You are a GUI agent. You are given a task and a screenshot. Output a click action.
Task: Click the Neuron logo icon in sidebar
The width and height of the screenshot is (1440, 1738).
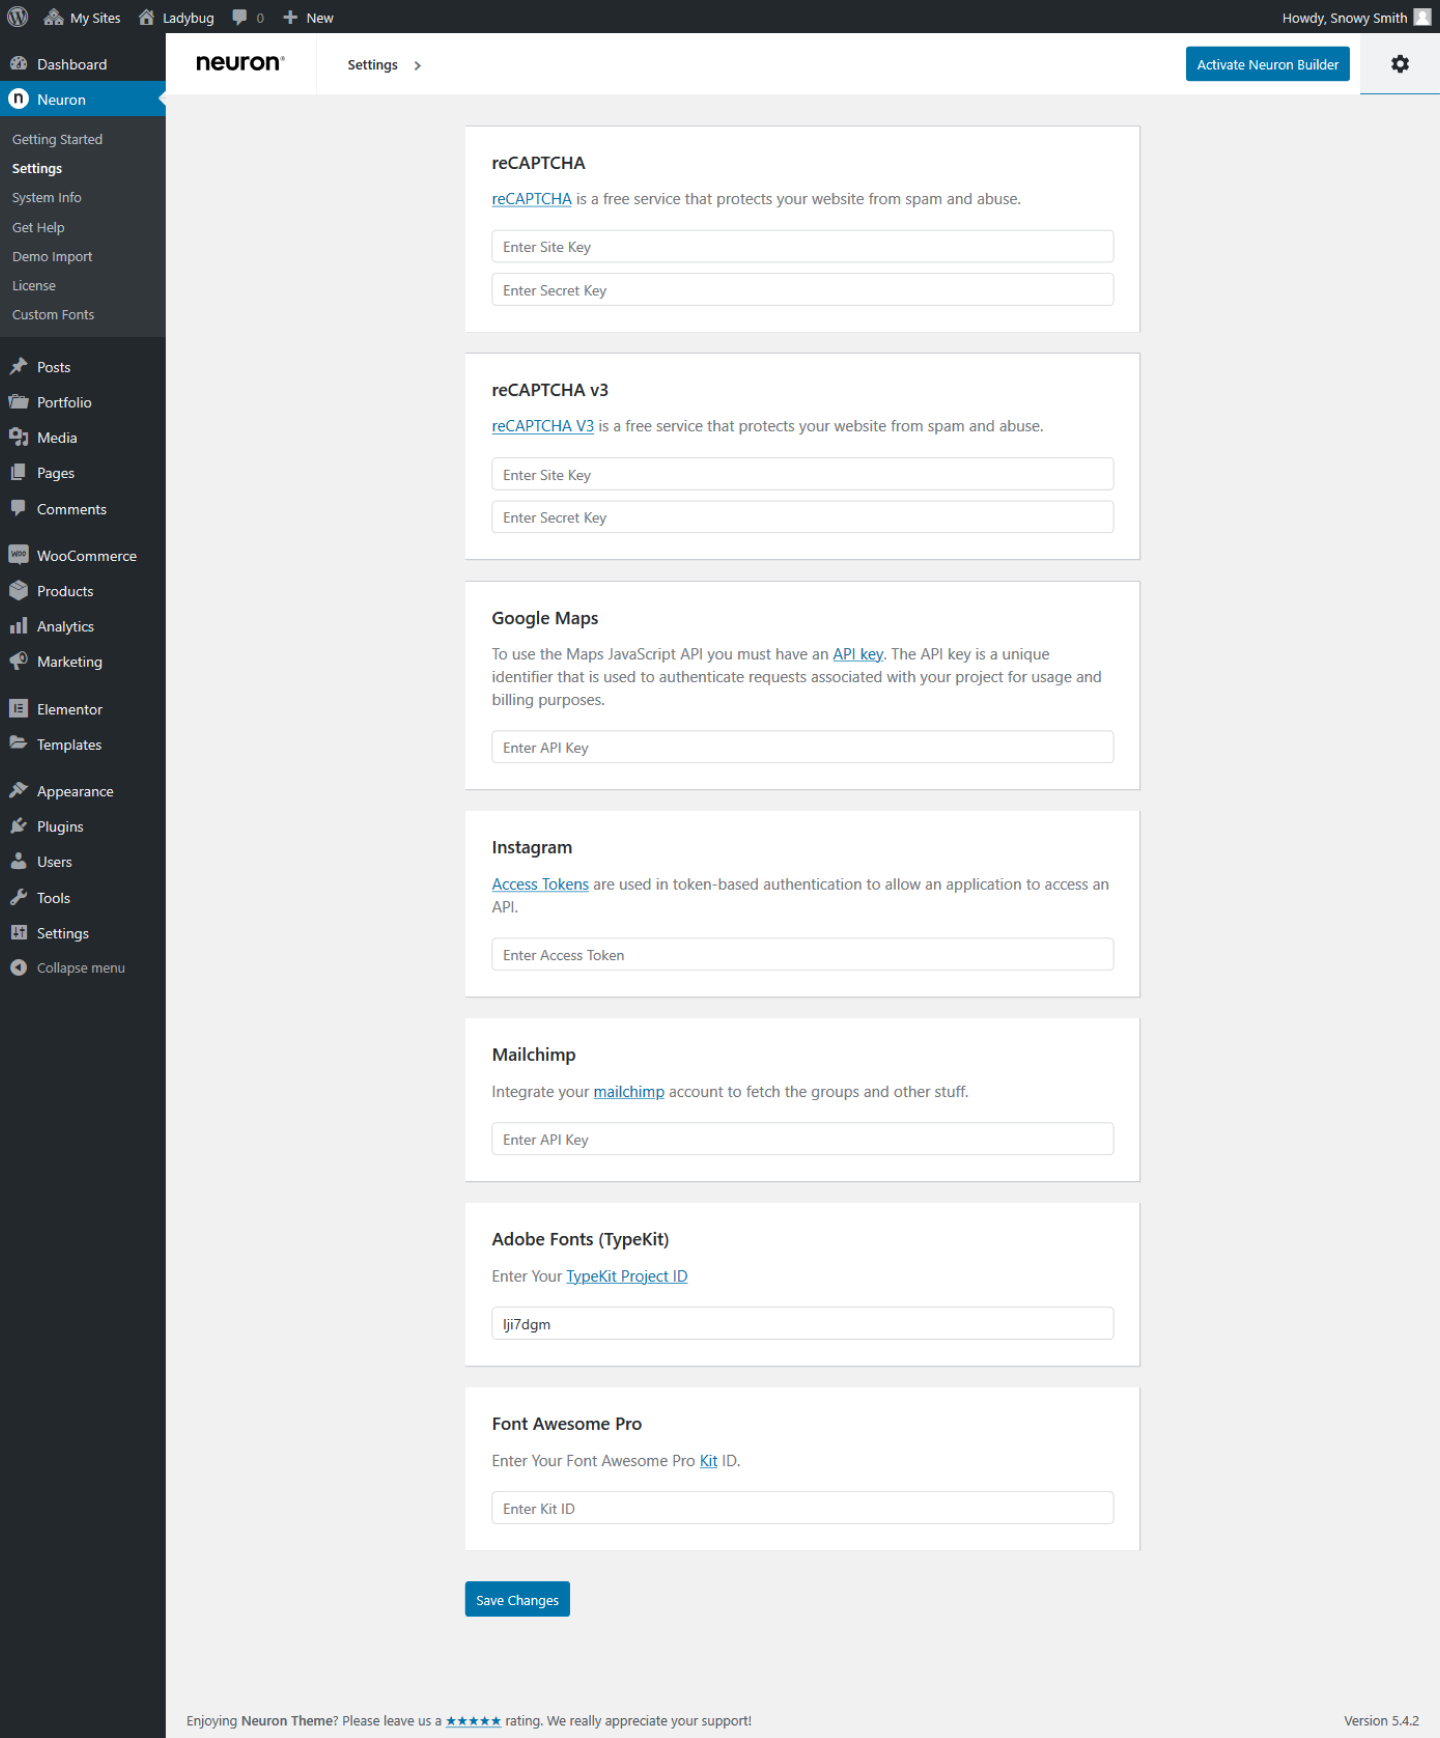(18, 99)
